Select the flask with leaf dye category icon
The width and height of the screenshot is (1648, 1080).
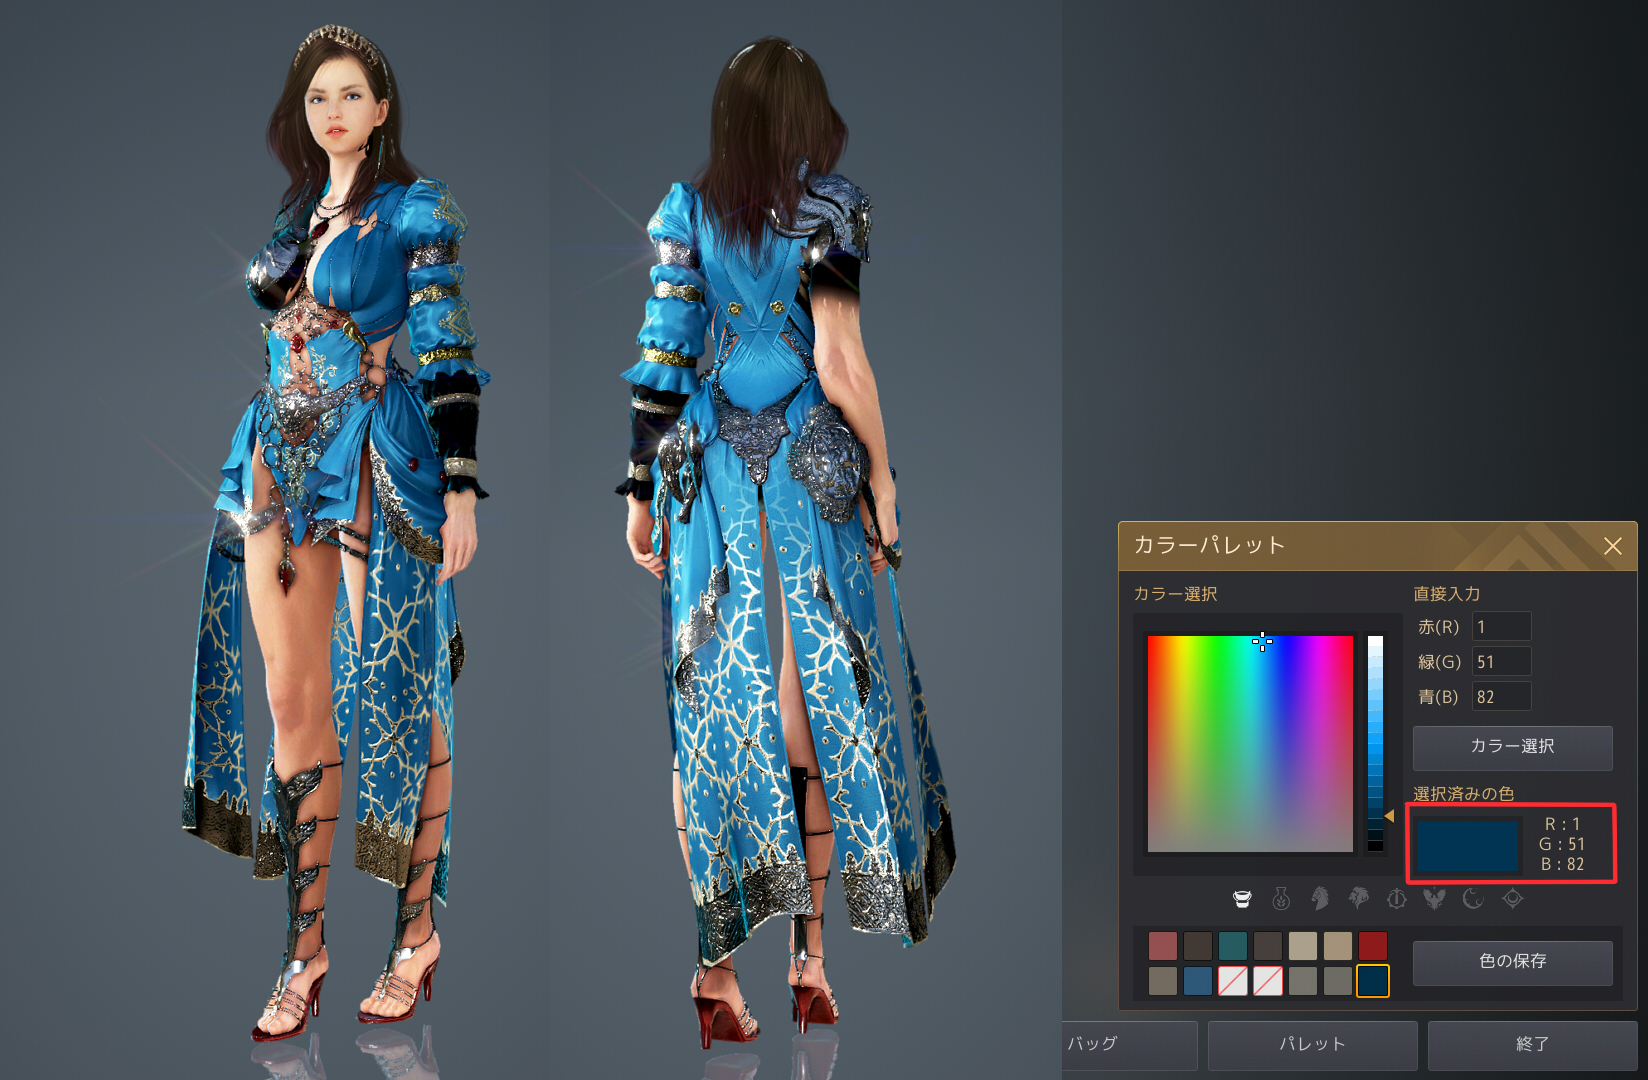pyautogui.click(x=1281, y=899)
